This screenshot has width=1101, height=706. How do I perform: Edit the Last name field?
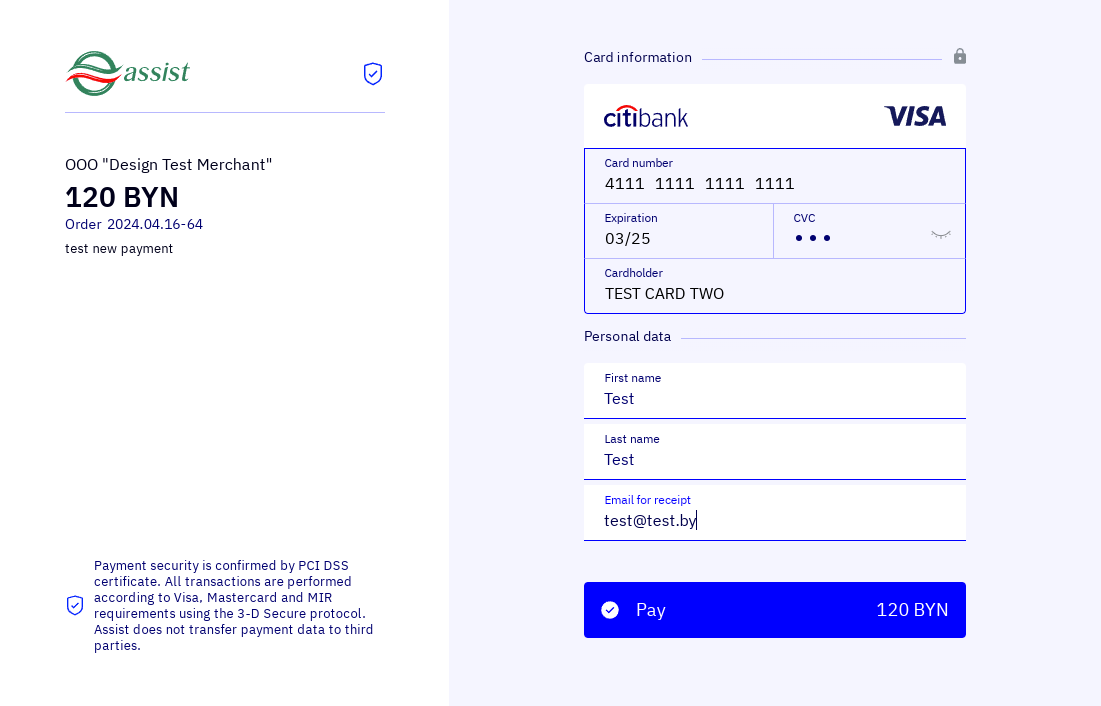[x=774, y=459]
